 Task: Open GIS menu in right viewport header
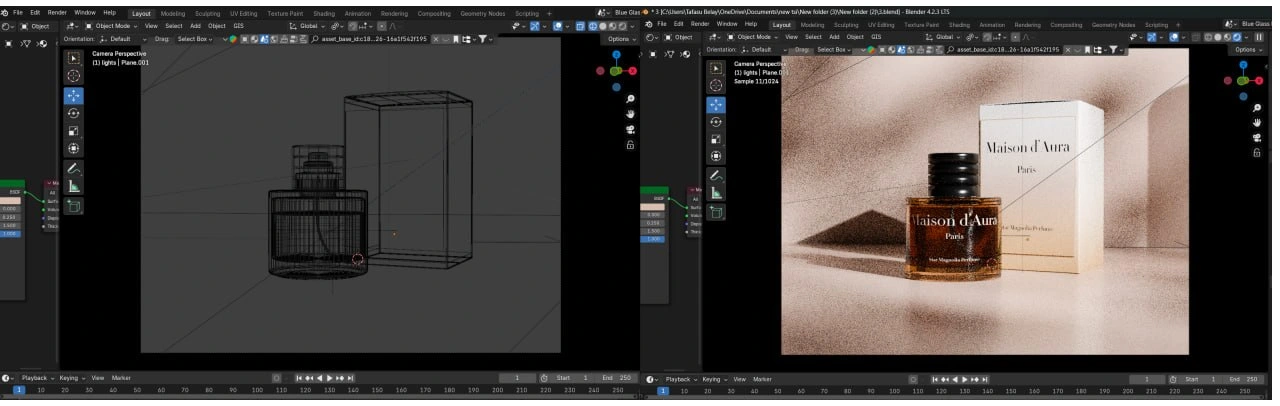[x=875, y=37]
